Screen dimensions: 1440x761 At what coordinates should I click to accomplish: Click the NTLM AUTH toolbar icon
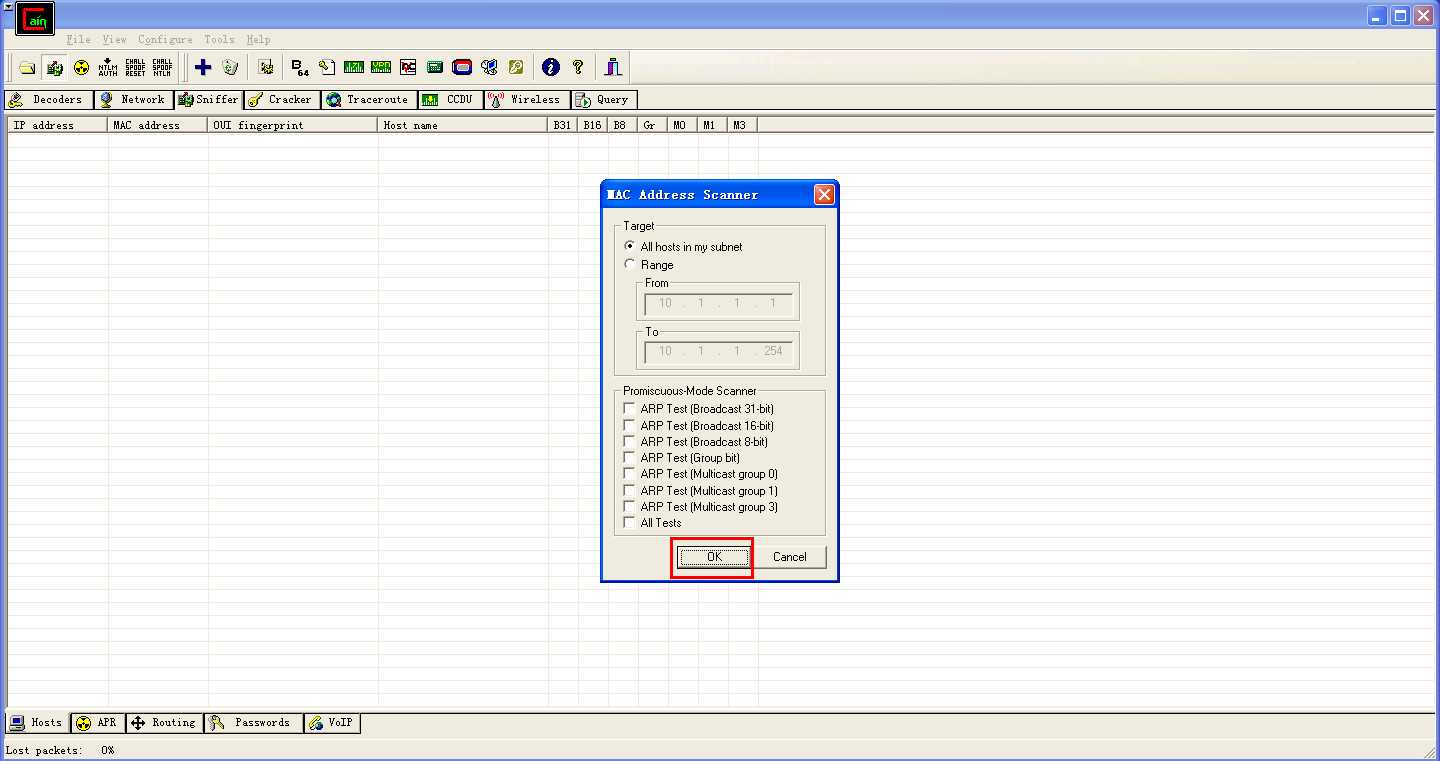tap(108, 67)
